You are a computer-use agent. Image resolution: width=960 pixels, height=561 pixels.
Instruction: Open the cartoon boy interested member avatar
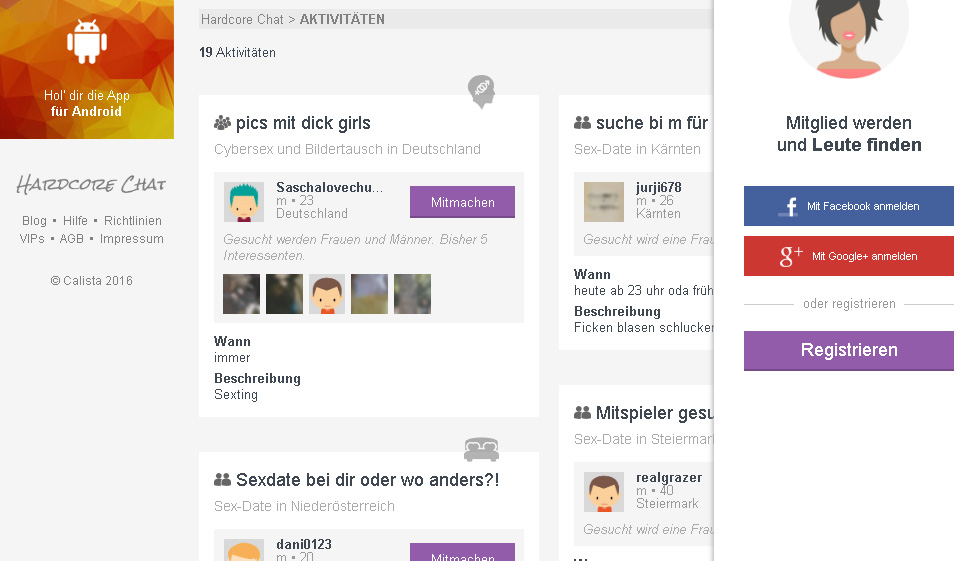[x=327, y=294]
